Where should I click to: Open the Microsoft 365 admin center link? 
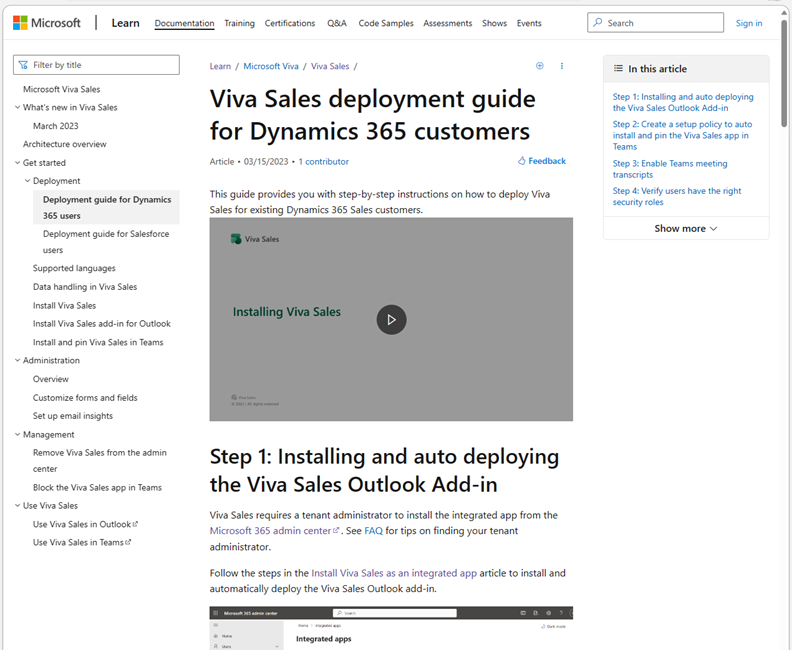click(x=274, y=531)
